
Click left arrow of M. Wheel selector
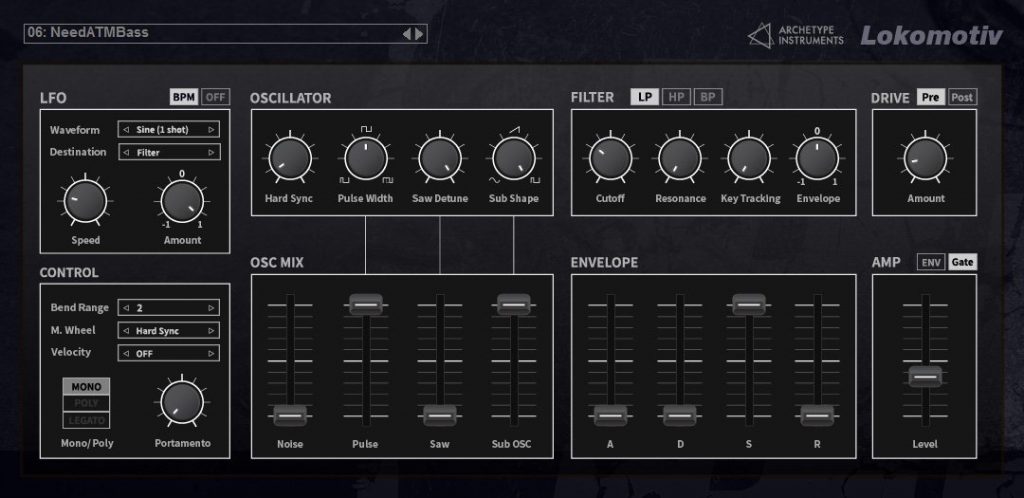tap(126, 330)
